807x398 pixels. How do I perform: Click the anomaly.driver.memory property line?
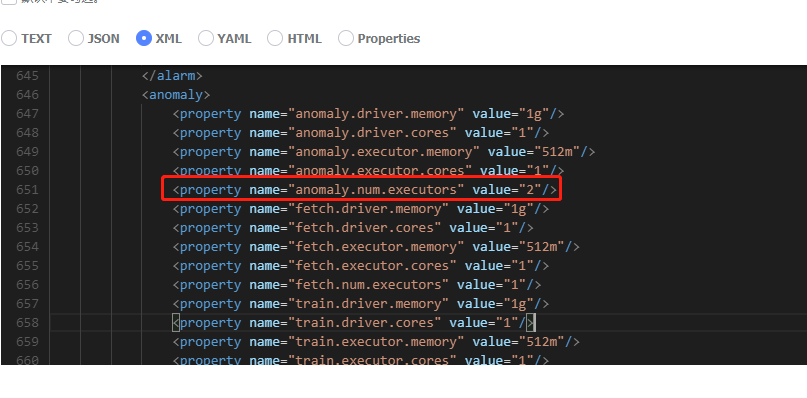click(369, 114)
